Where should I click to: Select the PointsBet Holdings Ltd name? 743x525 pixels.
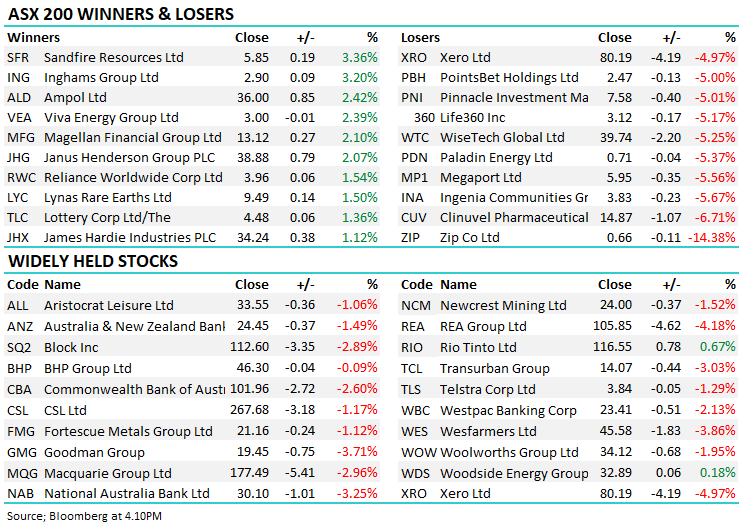coord(509,77)
